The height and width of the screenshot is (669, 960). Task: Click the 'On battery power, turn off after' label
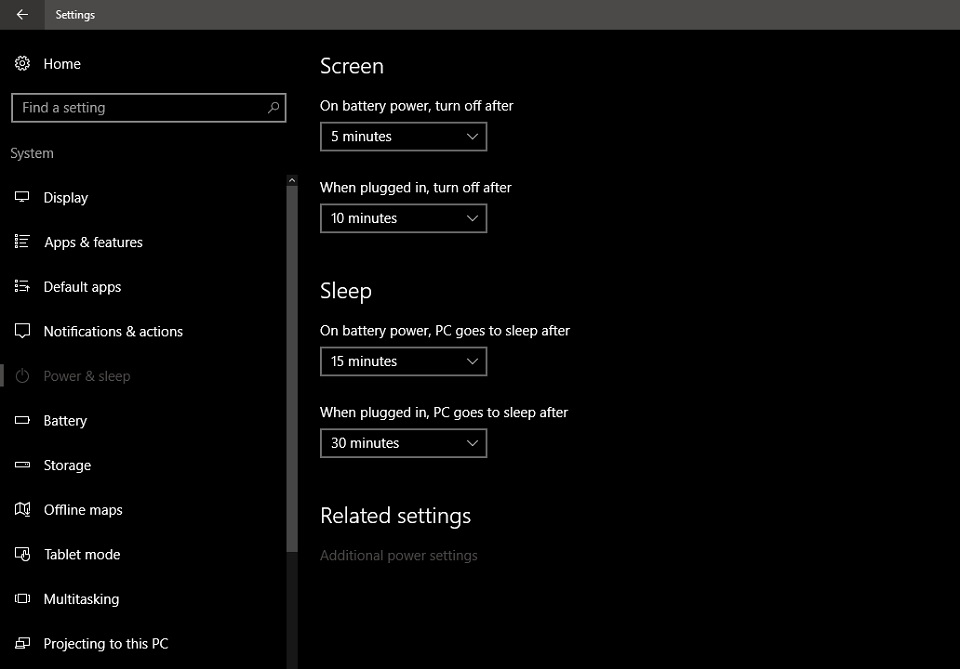point(416,106)
